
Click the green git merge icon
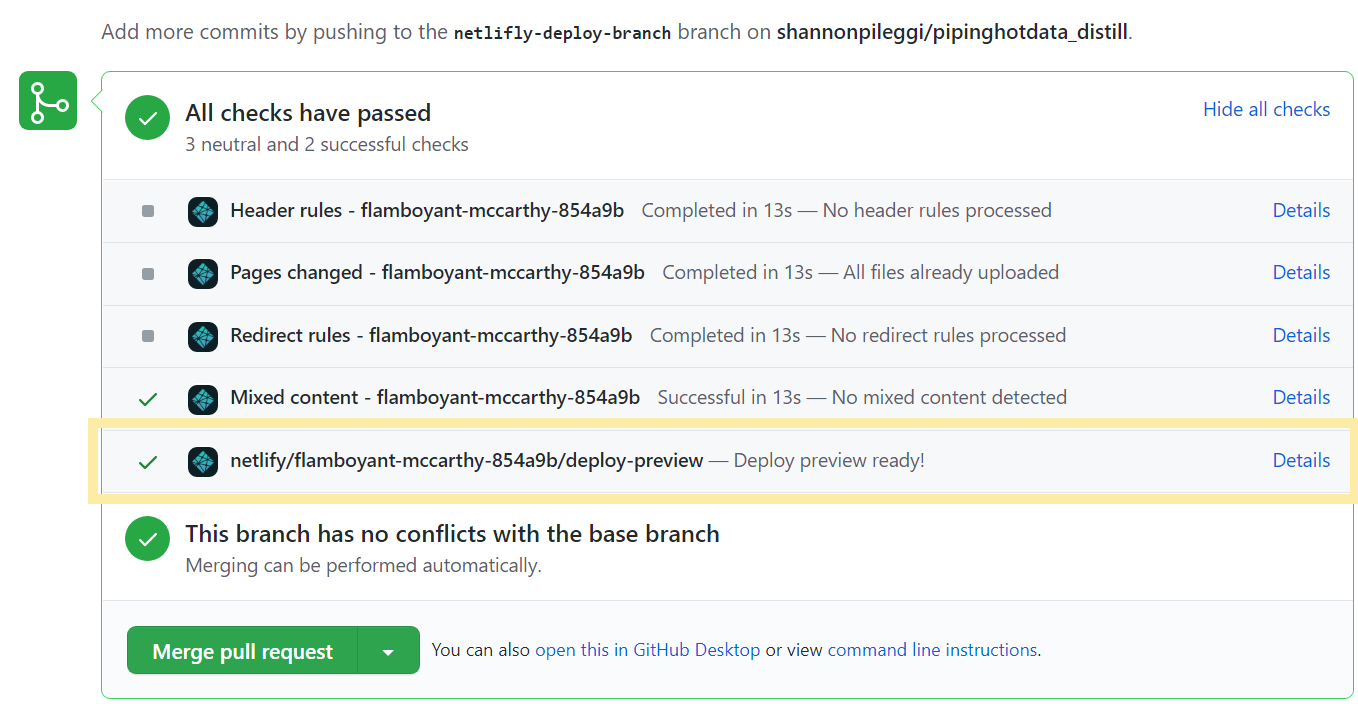pos(48,101)
